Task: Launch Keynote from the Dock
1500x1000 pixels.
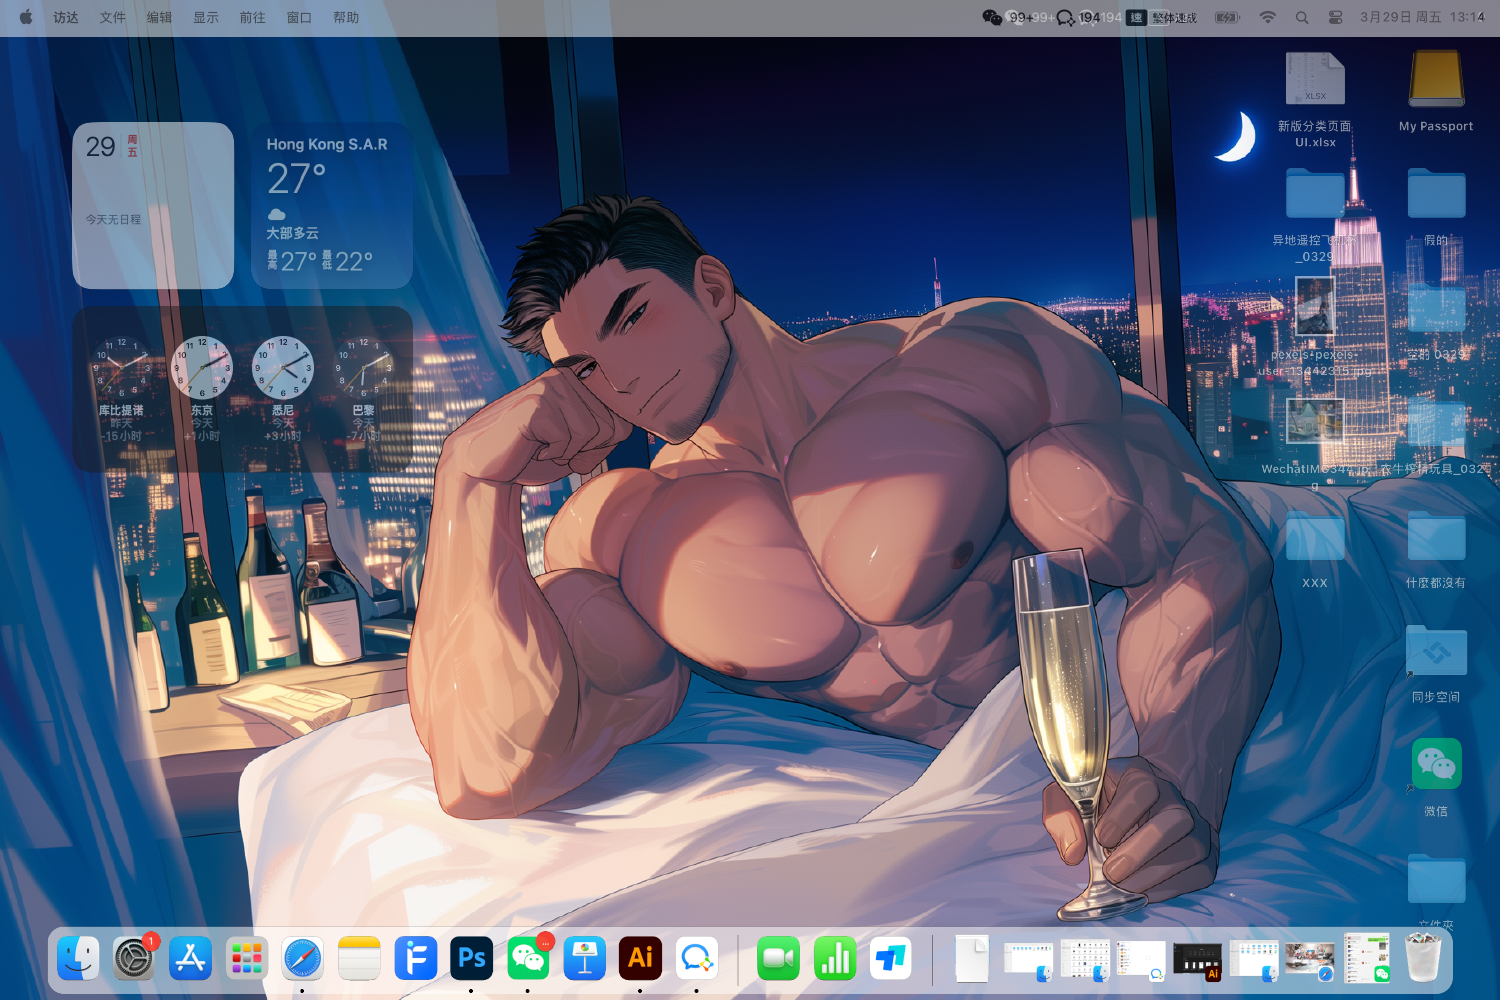Action: (584, 958)
